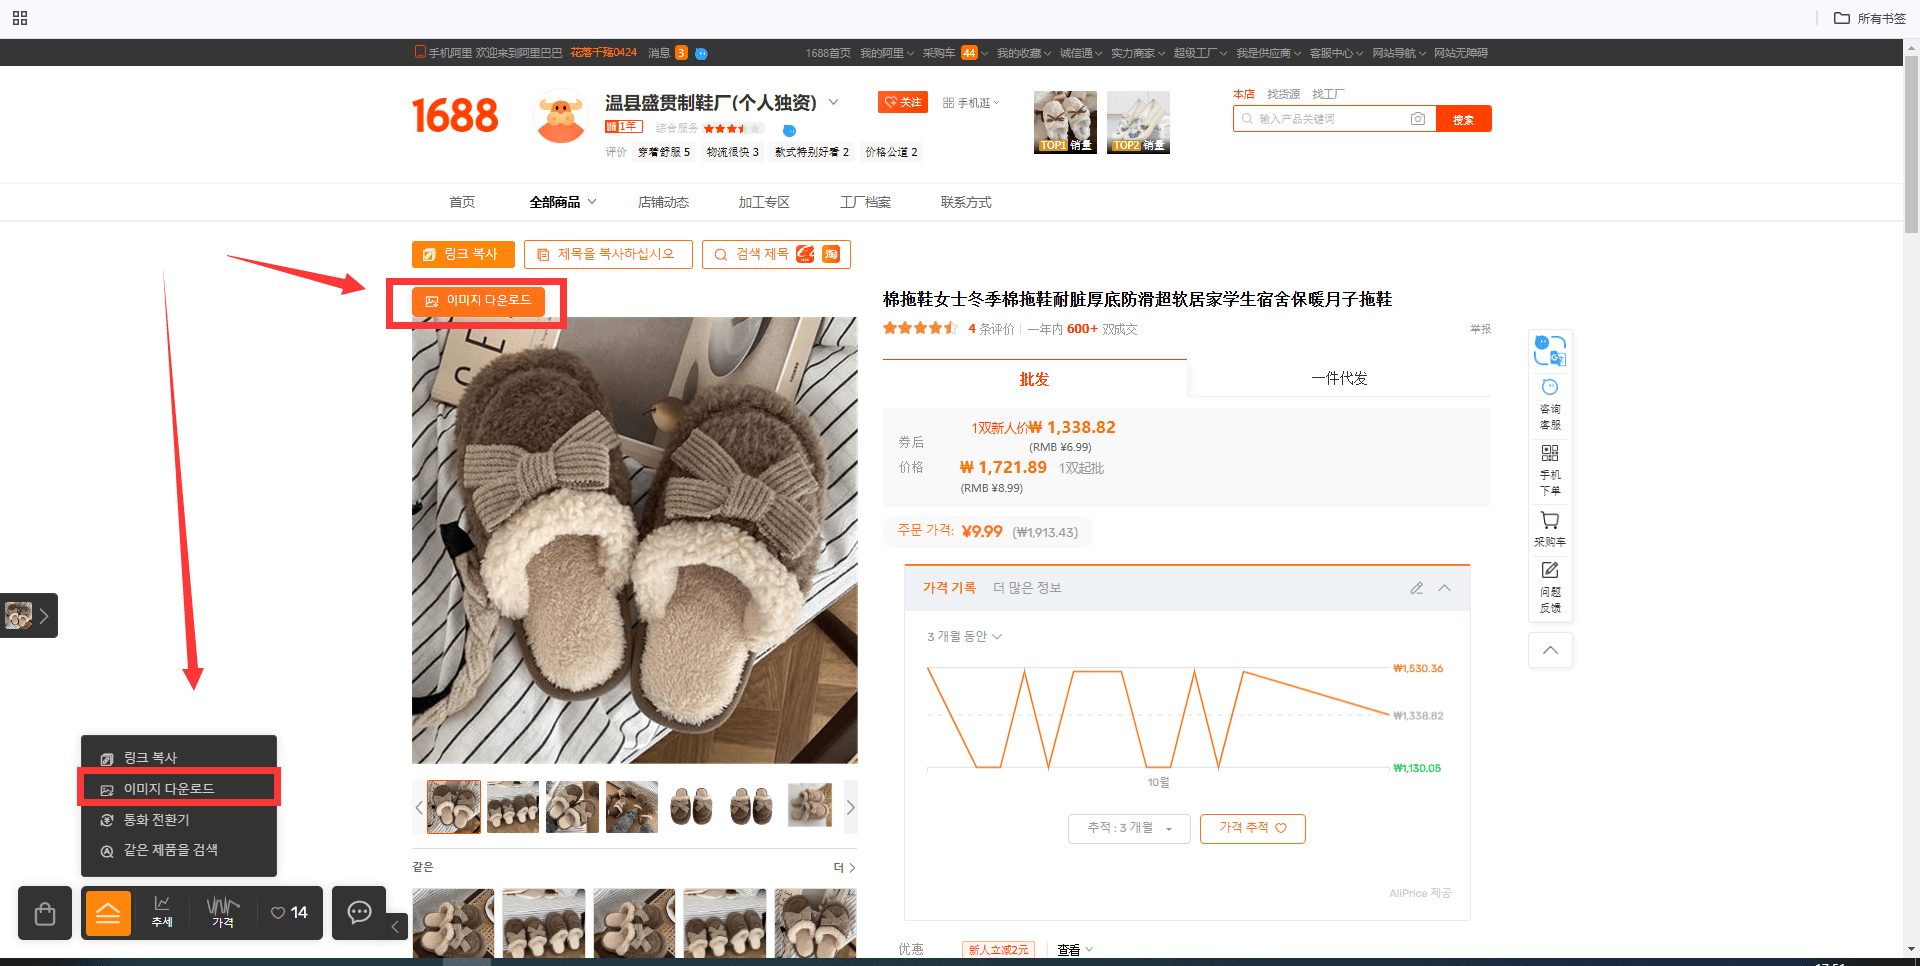Click the camera image-search icon in search box
This screenshot has width=1920, height=966.
click(1417, 119)
